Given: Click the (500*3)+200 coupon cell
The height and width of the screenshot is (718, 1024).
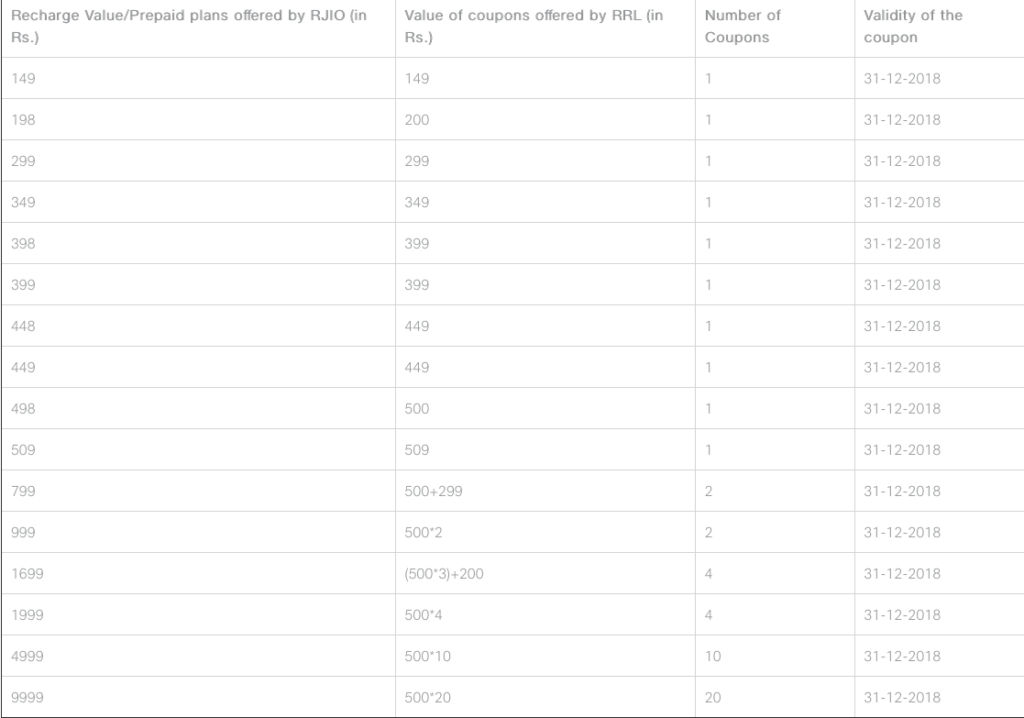Looking at the screenshot, I should 545,573.
